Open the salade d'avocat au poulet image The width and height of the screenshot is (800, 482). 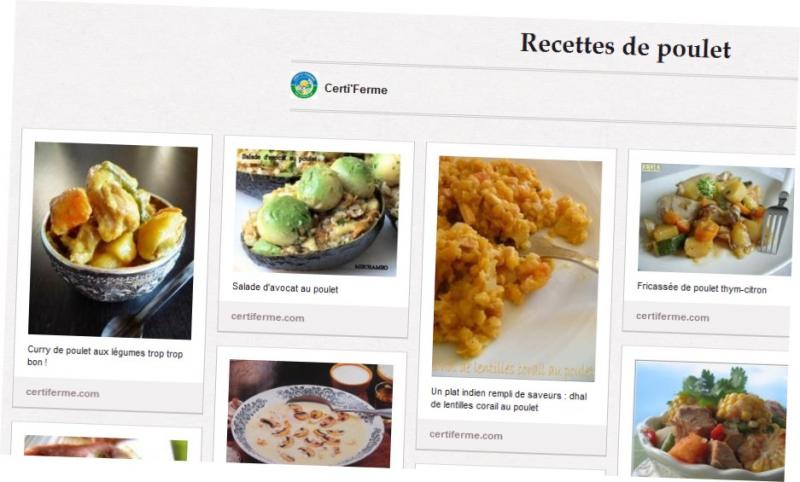[x=316, y=212]
